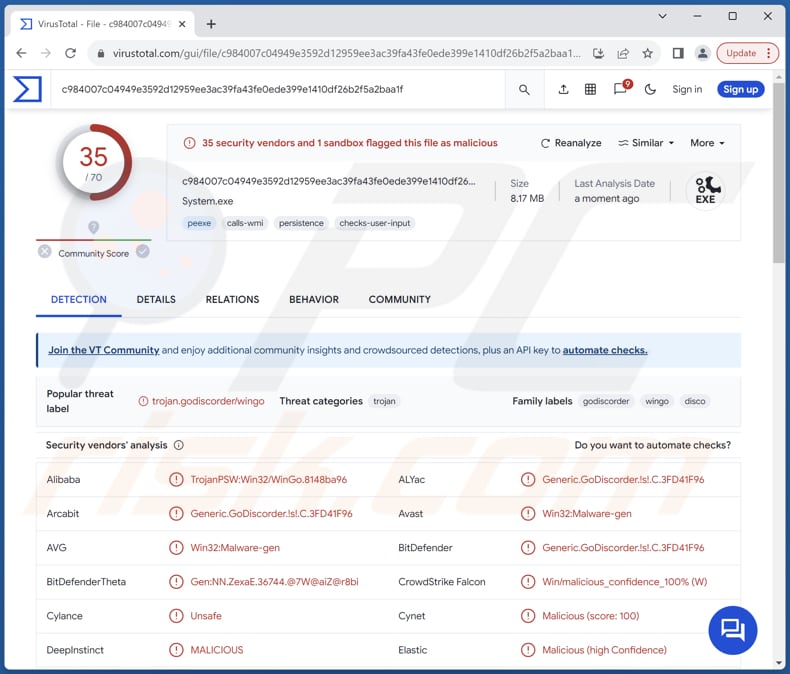Click the Reanalyze button
790x674 pixels.
coord(571,143)
